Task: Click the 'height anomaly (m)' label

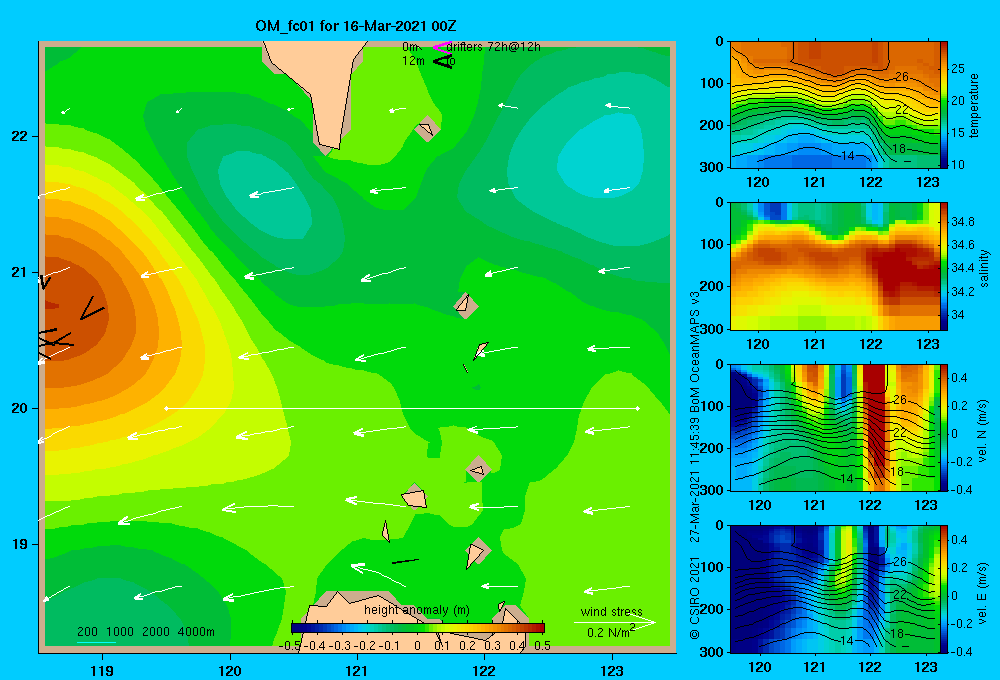Action: coord(416,610)
